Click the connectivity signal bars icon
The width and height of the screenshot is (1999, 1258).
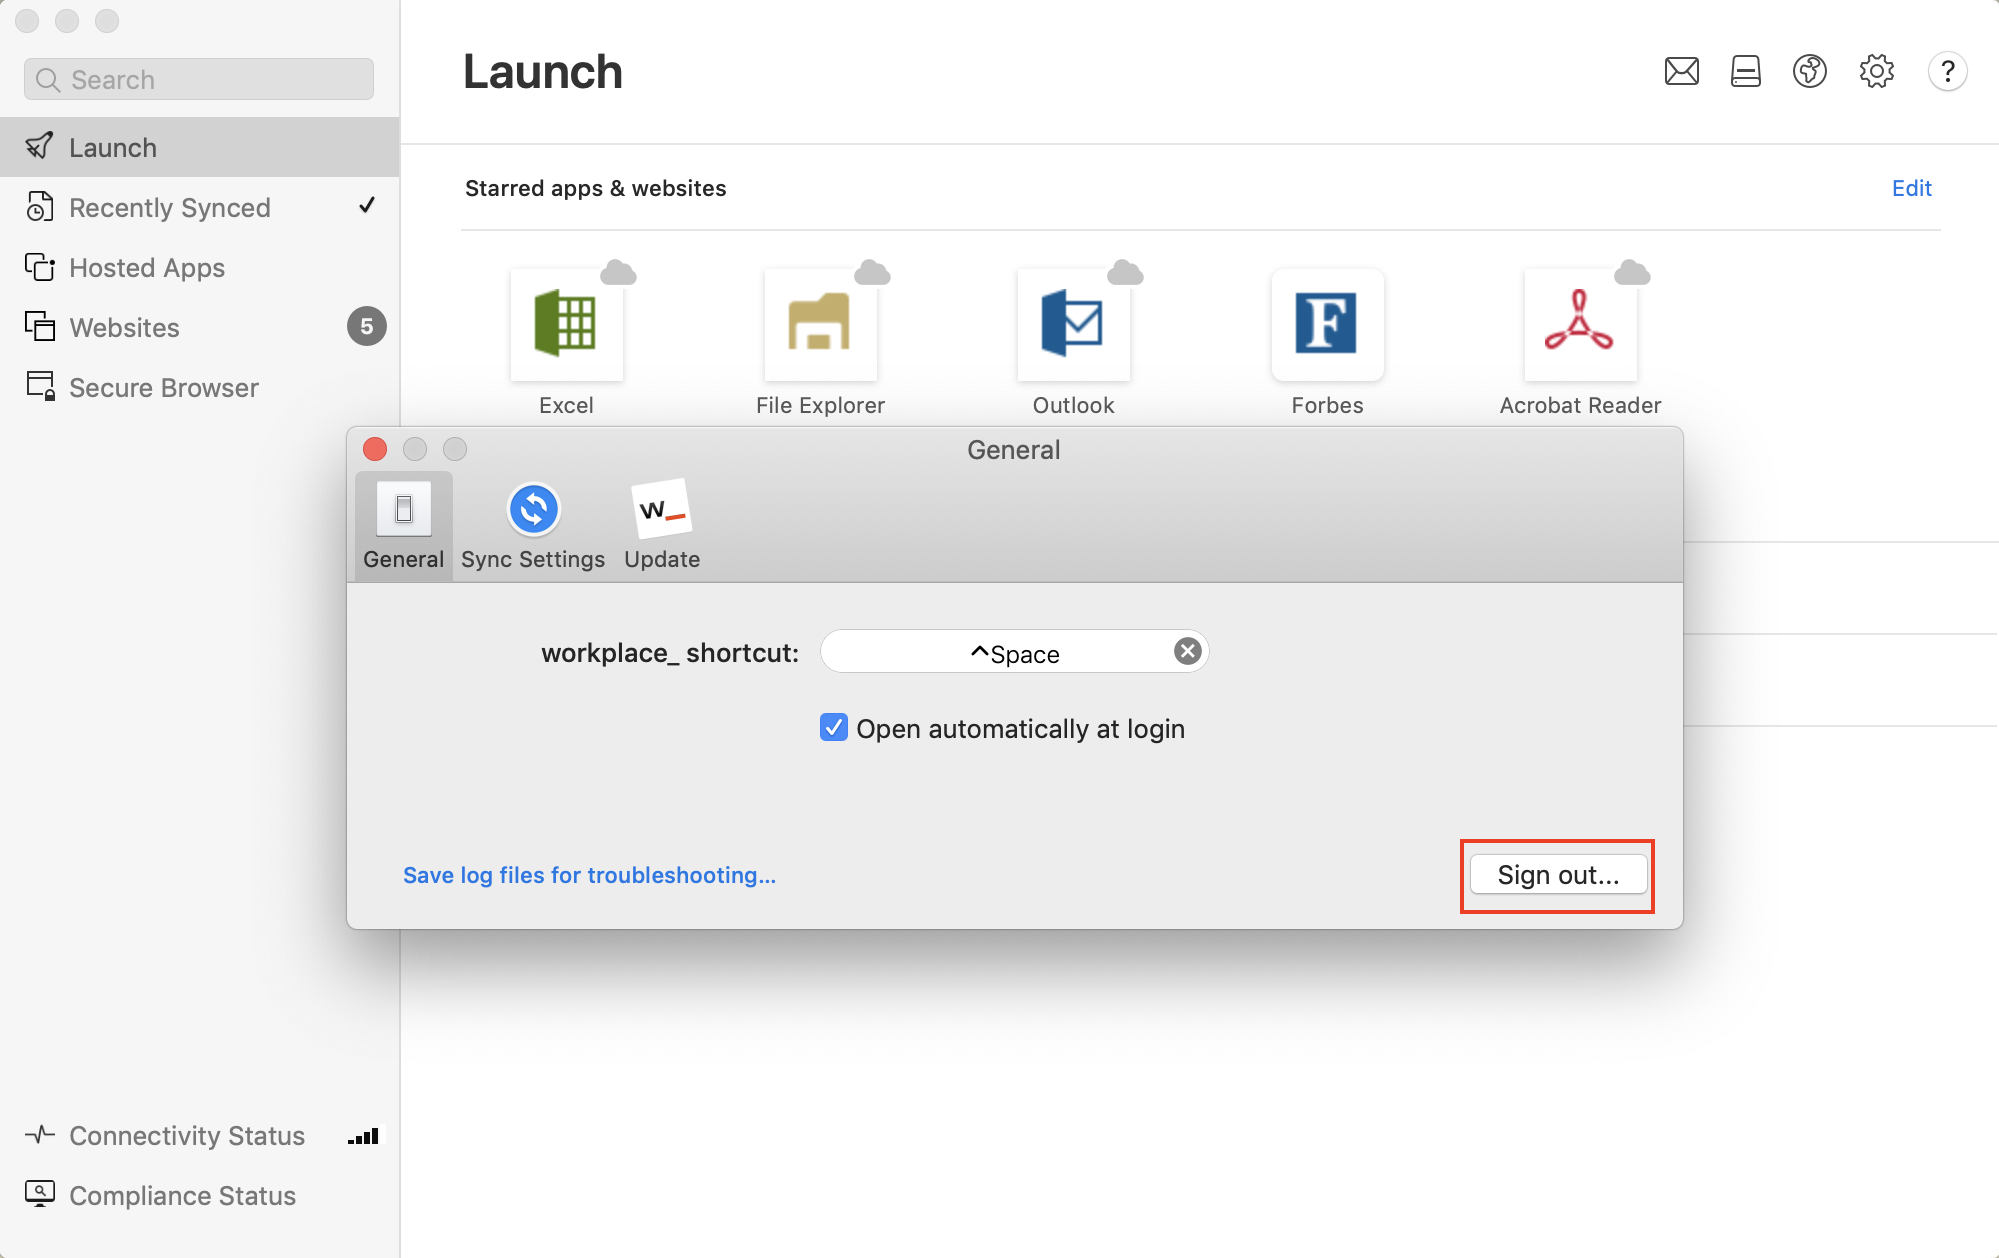[363, 1136]
